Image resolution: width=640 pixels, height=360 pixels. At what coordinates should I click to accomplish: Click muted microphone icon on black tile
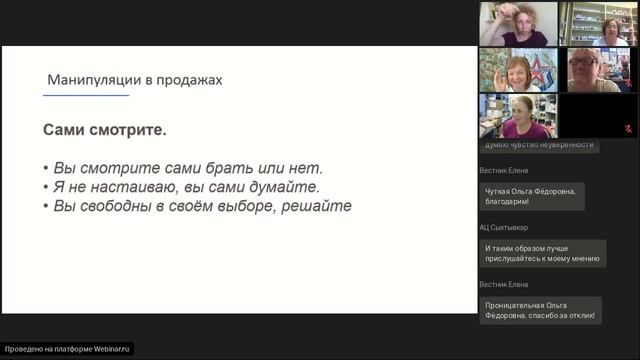coord(628,129)
